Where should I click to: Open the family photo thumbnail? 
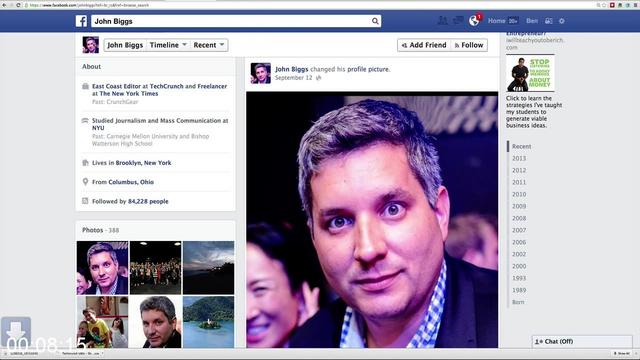tap(102, 322)
